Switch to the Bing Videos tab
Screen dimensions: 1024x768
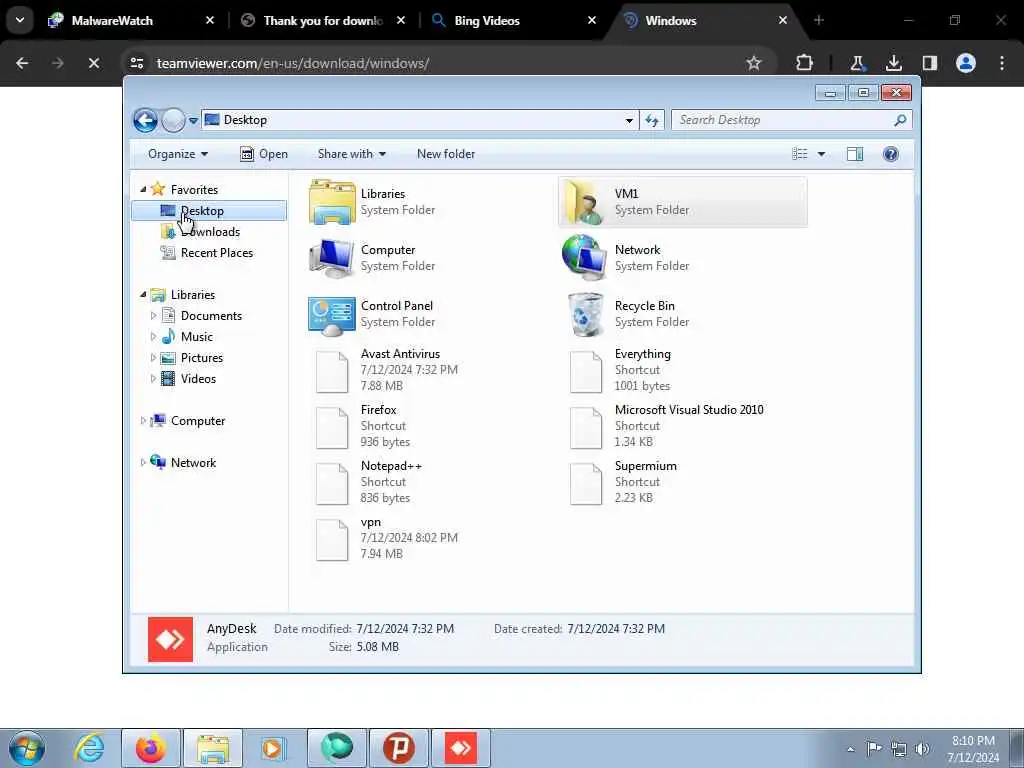click(x=514, y=21)
